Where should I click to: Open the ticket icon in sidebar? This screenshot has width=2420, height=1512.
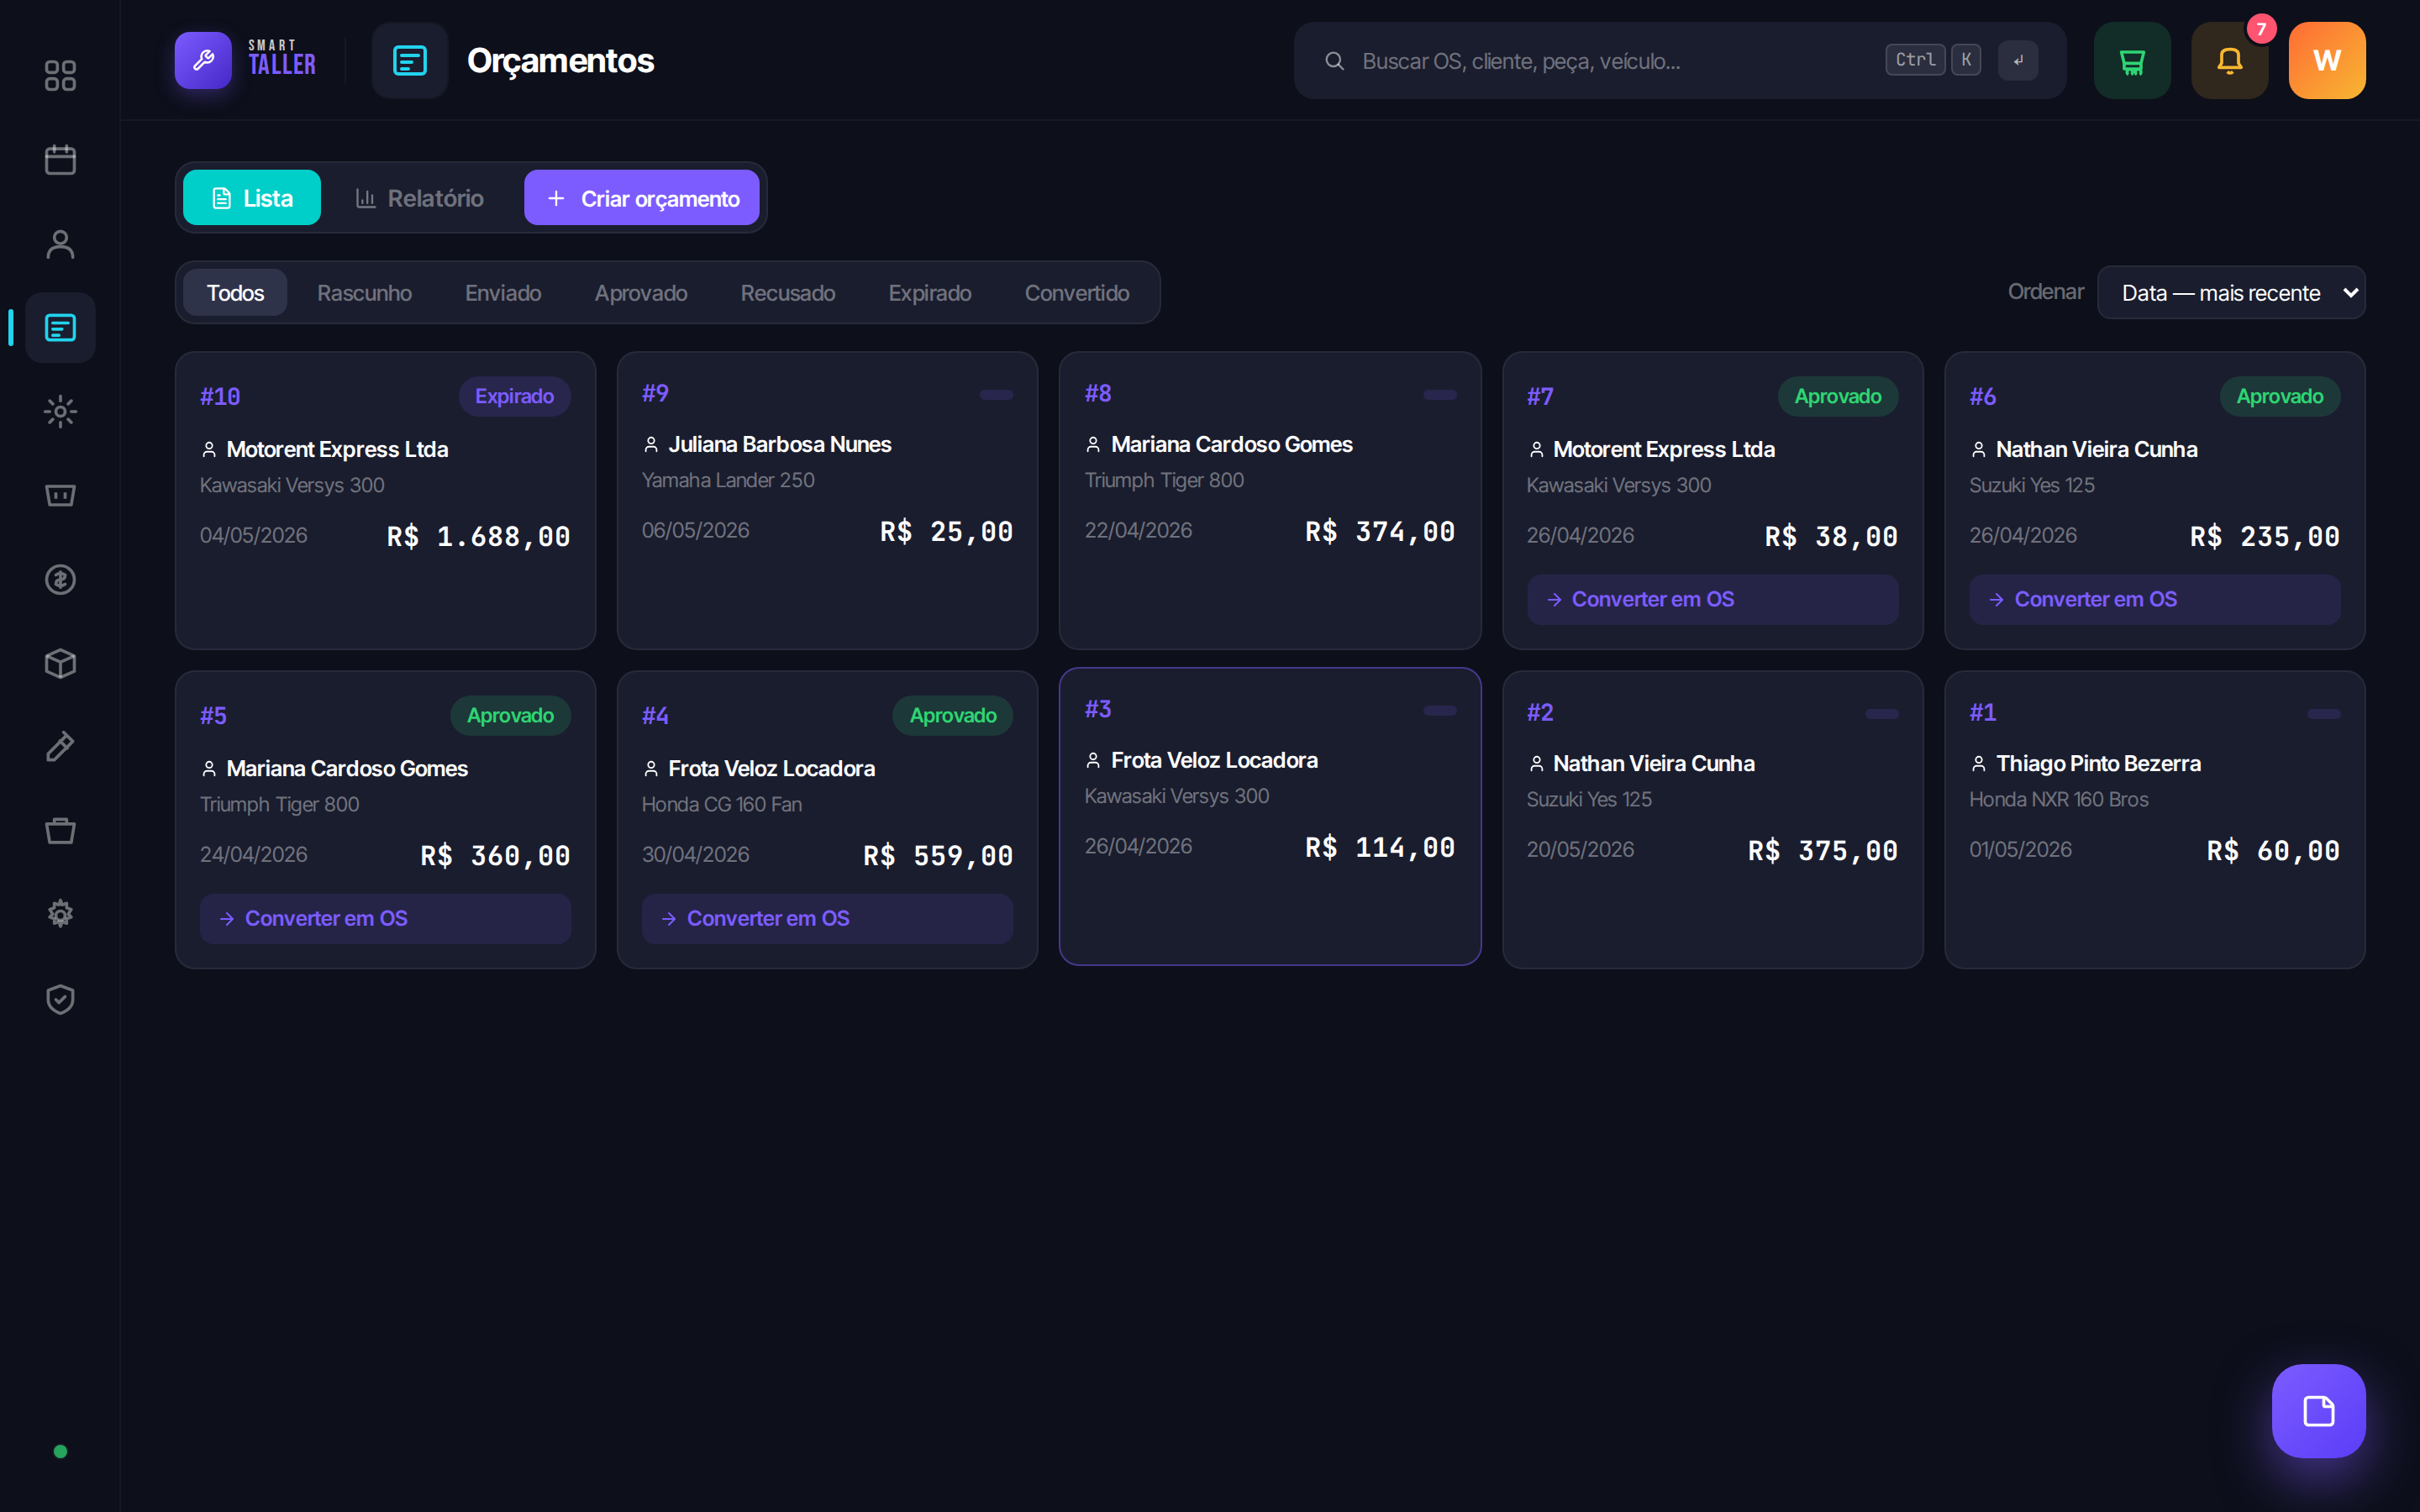[x=60, y=496]
